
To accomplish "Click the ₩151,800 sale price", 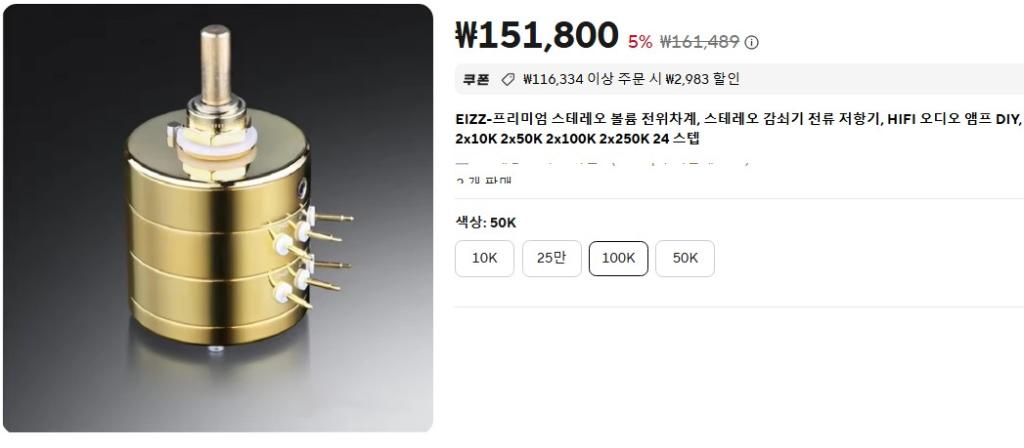I will click(x=536, y=35).
